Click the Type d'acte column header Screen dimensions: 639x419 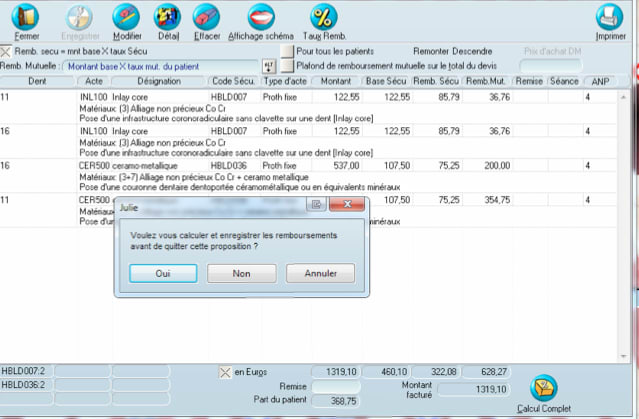pyautogui.click(x=283, y=80)
